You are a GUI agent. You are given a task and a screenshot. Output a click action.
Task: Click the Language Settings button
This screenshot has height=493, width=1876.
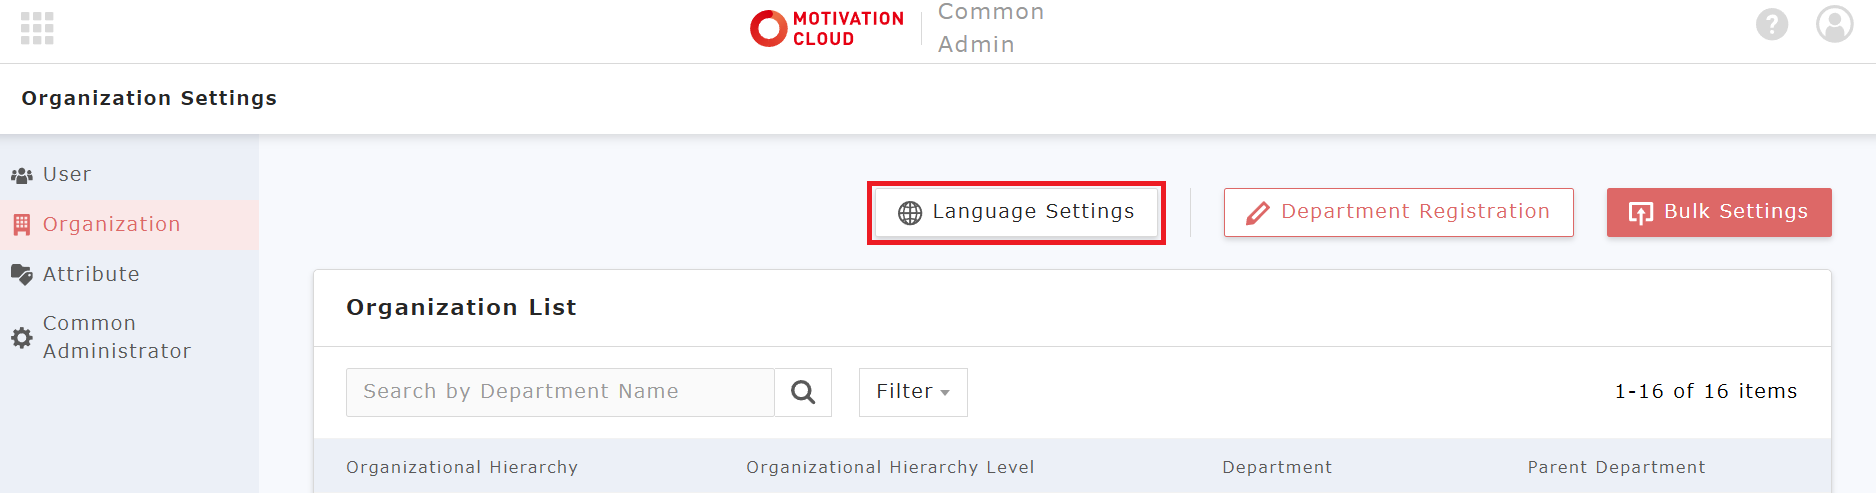tap(1016, 212)
